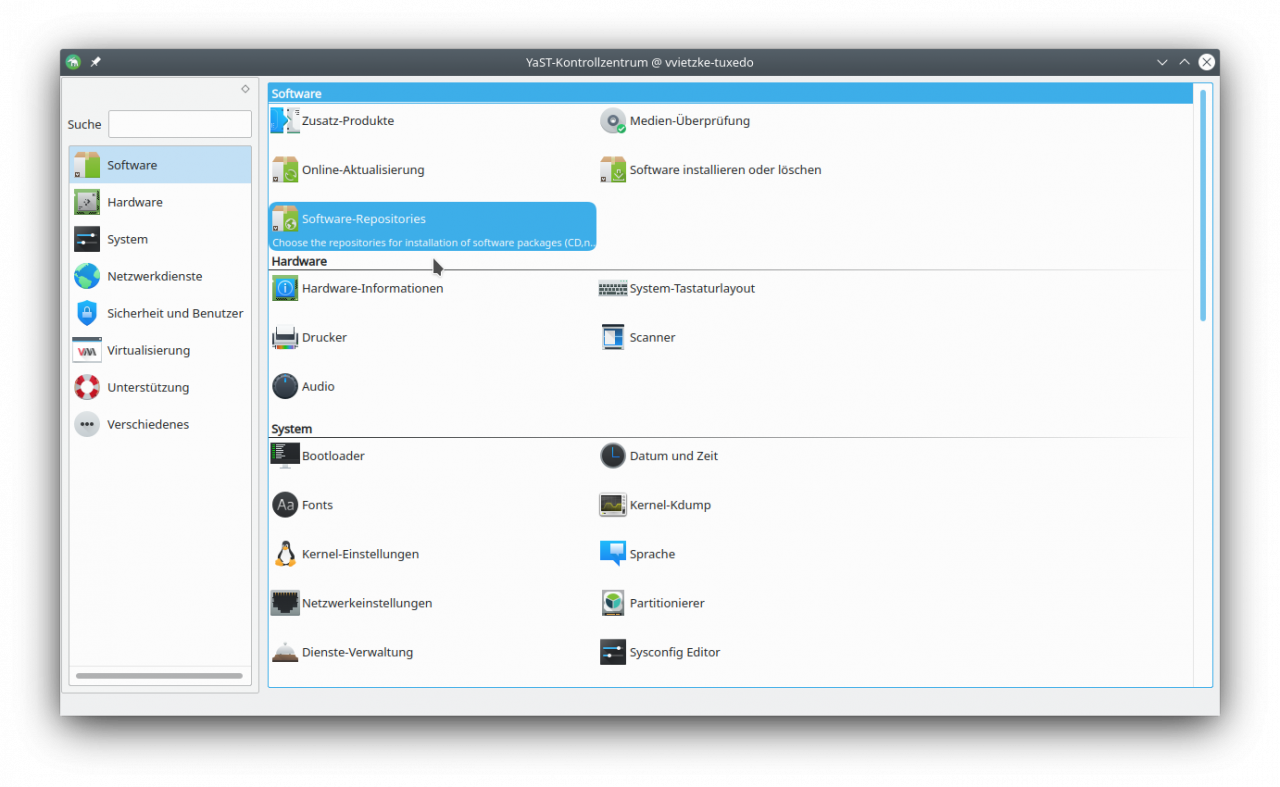Open Hardware-Informationen icon
1280x787 pixels.
click(x=285, y=288)
